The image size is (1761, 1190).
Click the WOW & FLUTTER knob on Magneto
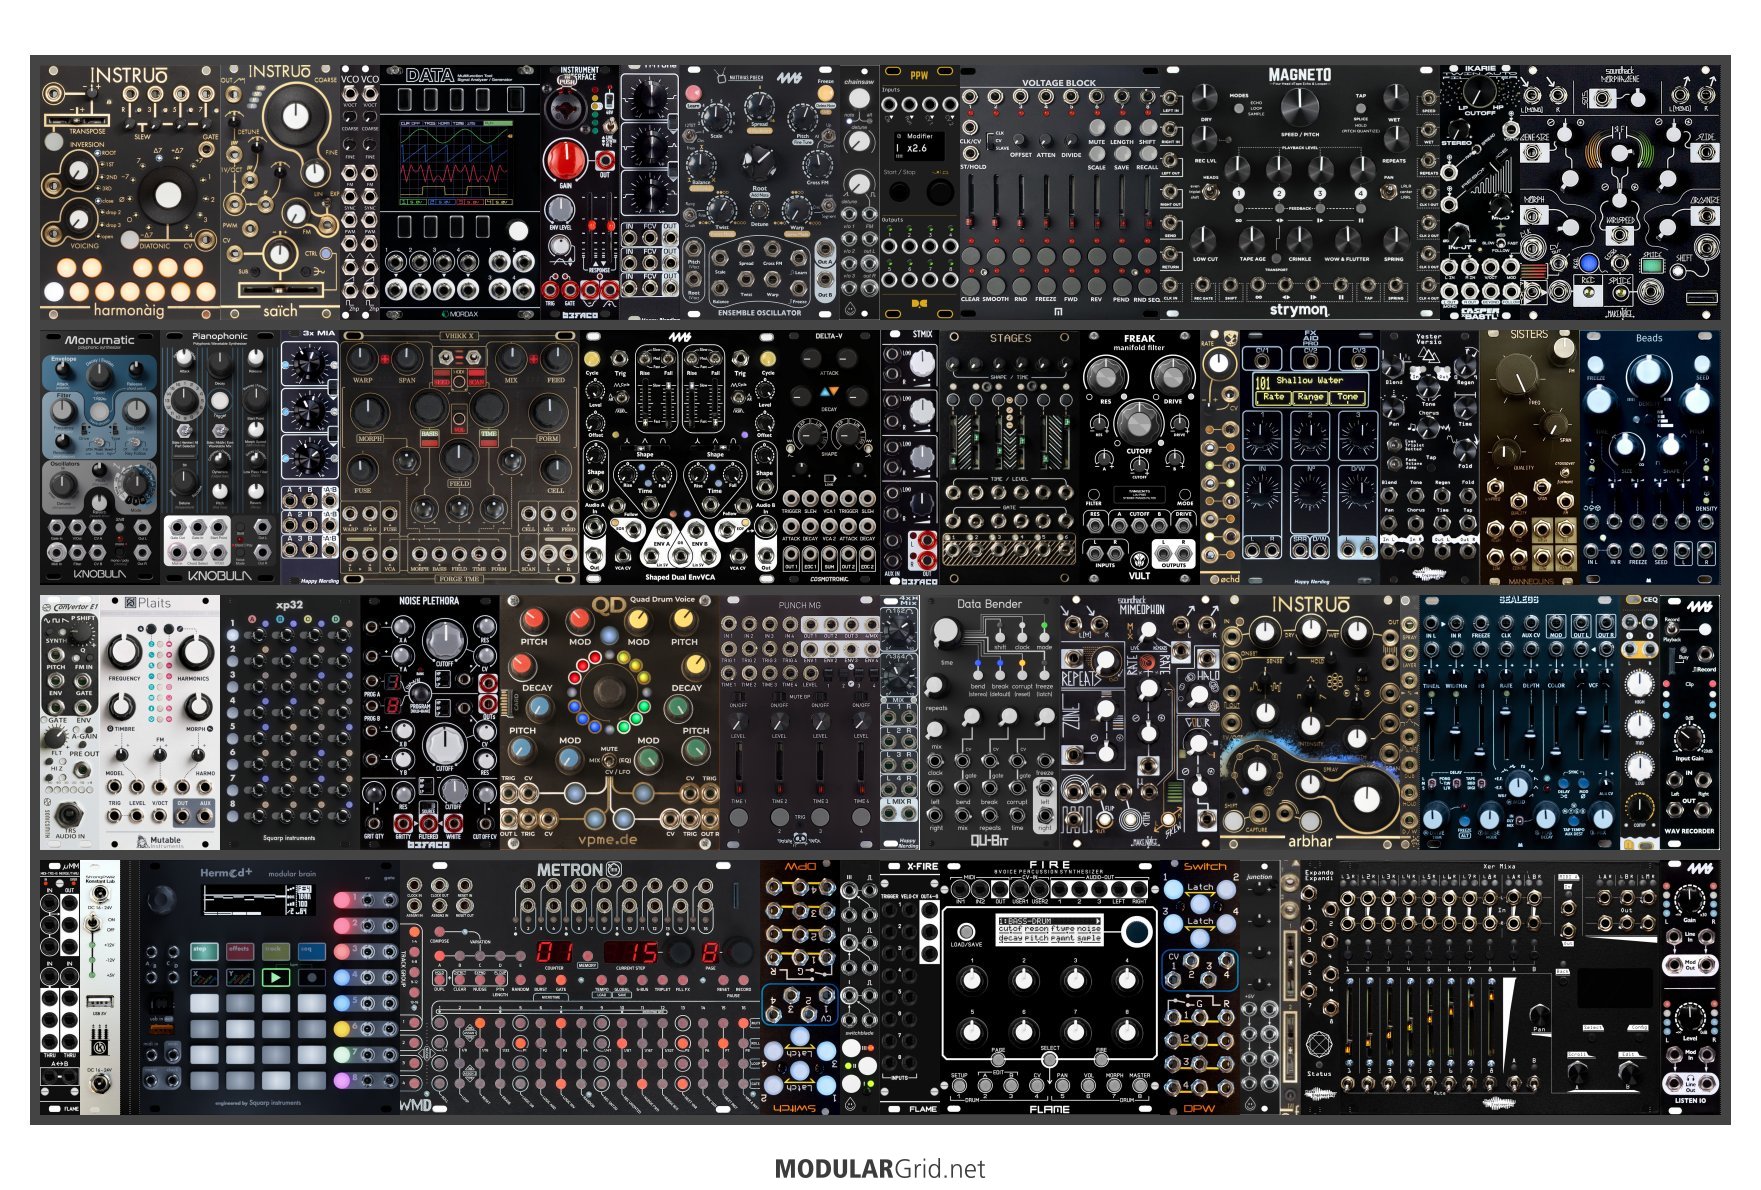(x=1347, y=240)
